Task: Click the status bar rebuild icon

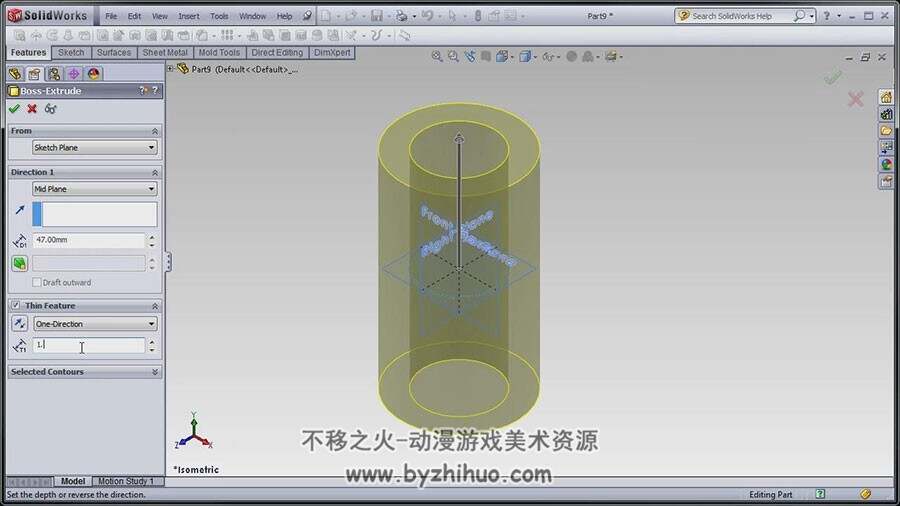Action: tap(866, 494)
